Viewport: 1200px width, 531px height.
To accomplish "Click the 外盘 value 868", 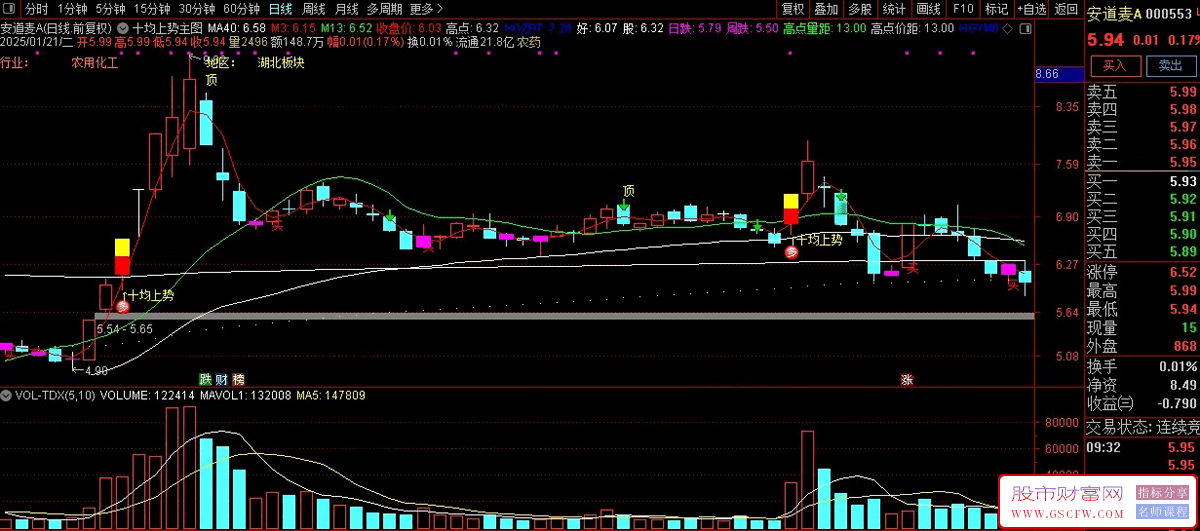I will point(1185,346).
